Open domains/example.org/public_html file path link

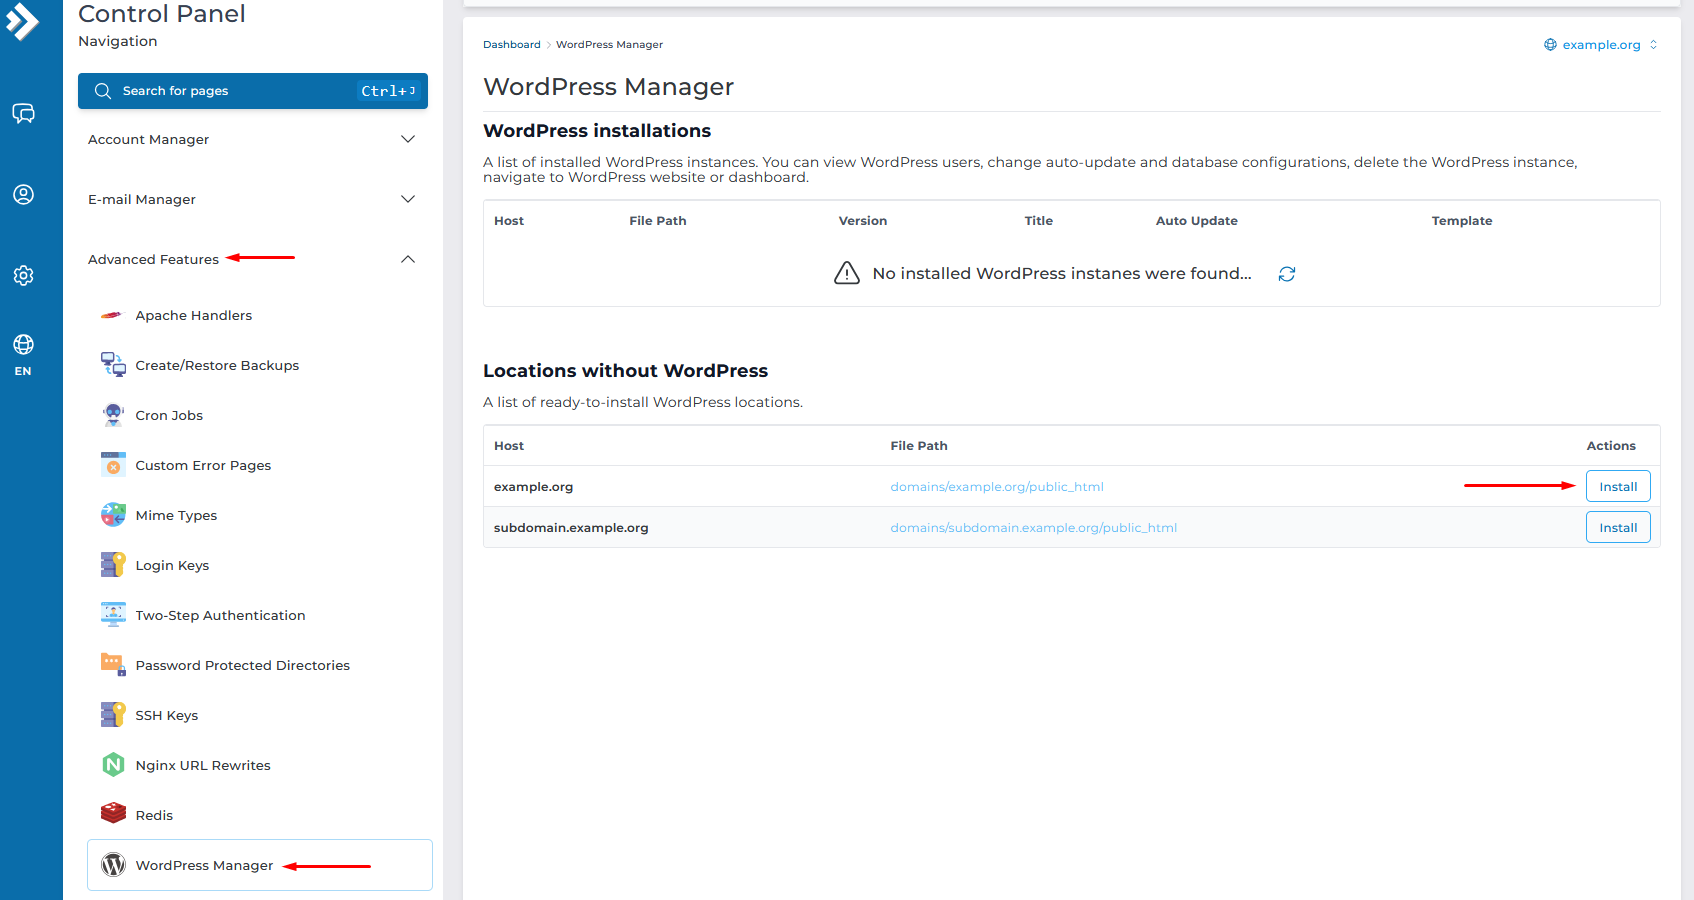point(996,487)
